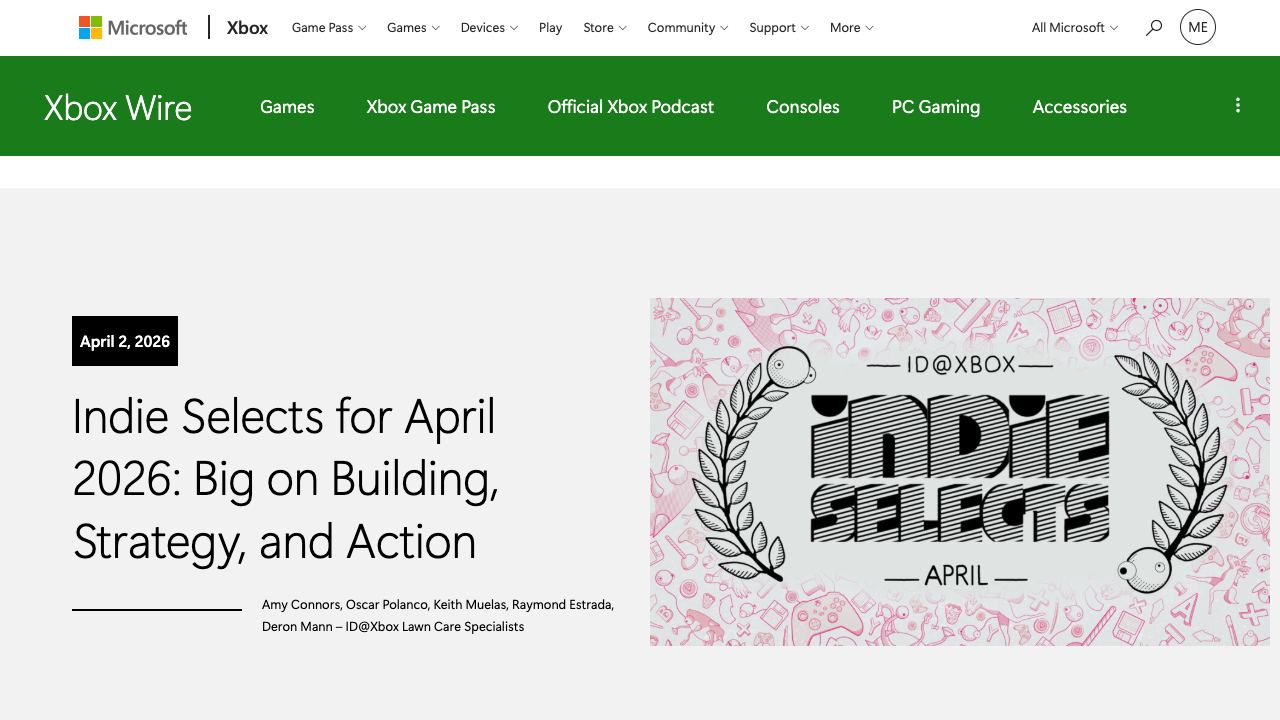The width and height of the screenshot is (1280, 720).
Task: Select Accessories in Wire navigation
Action: pos(1080,107)
